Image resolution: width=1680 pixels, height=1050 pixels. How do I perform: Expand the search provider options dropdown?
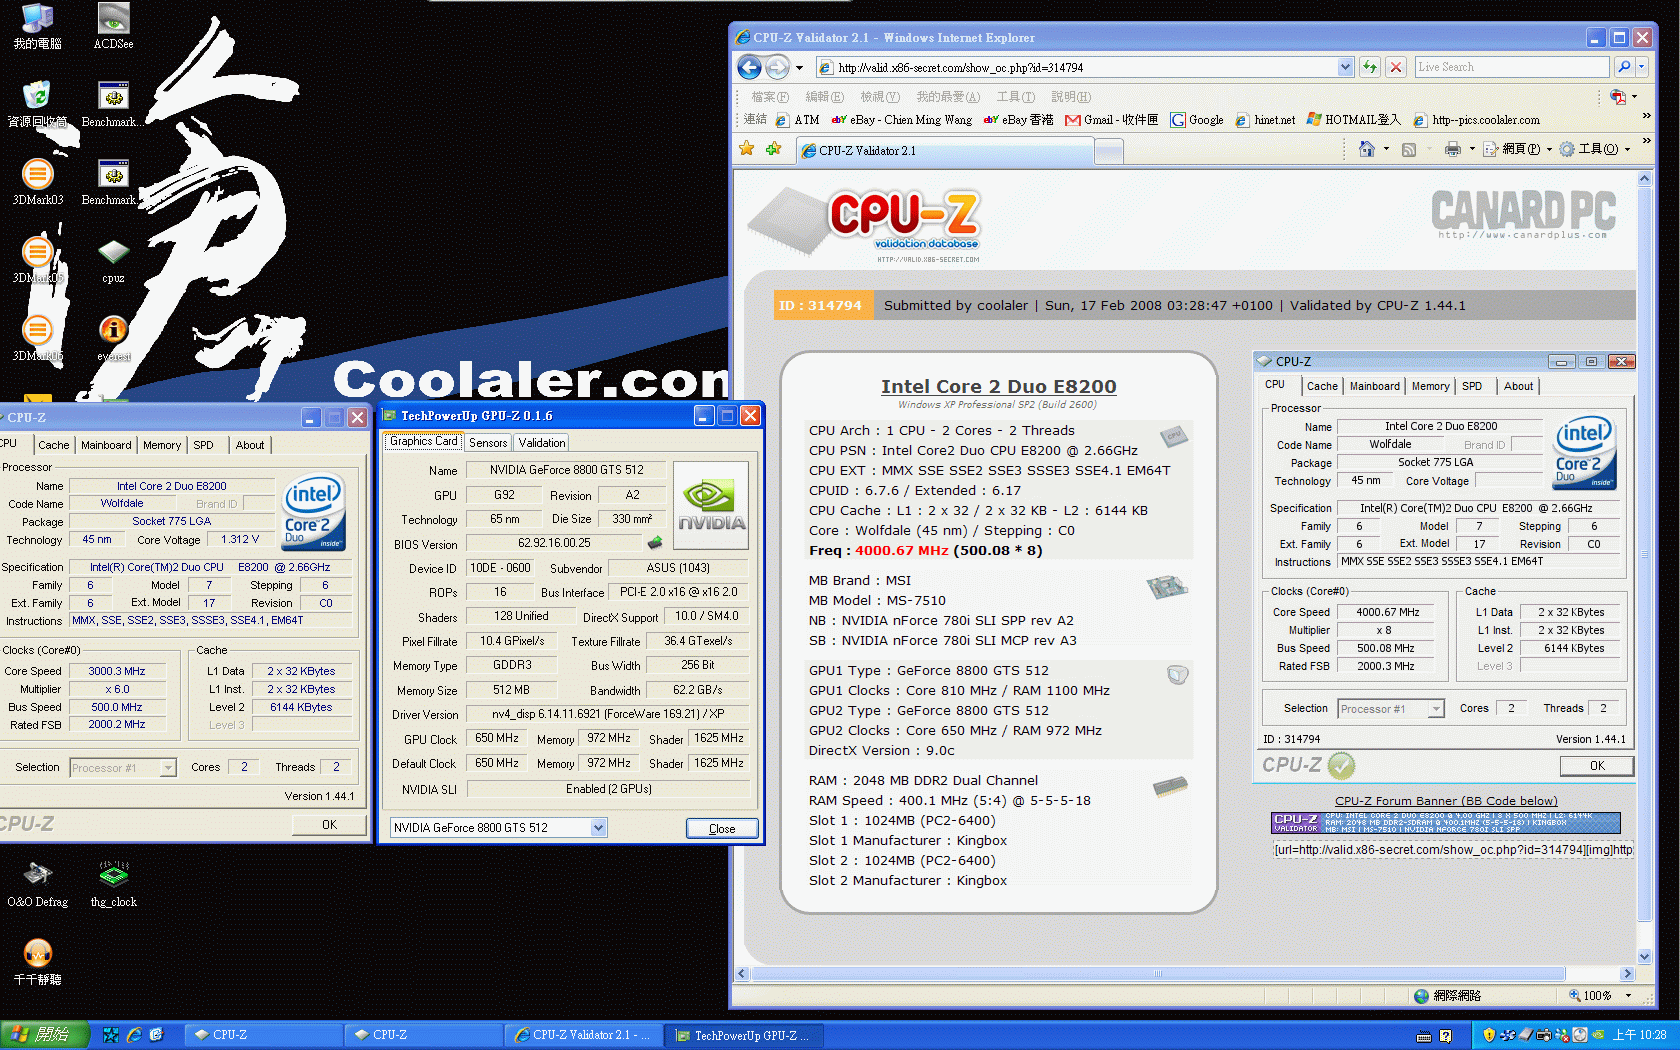point(1642,67)
